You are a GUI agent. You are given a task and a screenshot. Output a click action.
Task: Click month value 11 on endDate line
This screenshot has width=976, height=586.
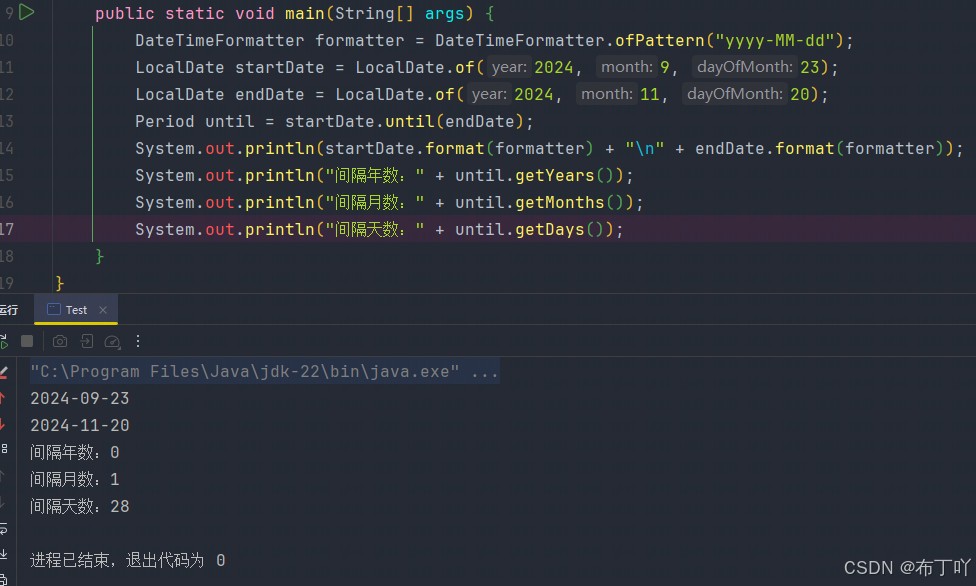pos(649,95)
